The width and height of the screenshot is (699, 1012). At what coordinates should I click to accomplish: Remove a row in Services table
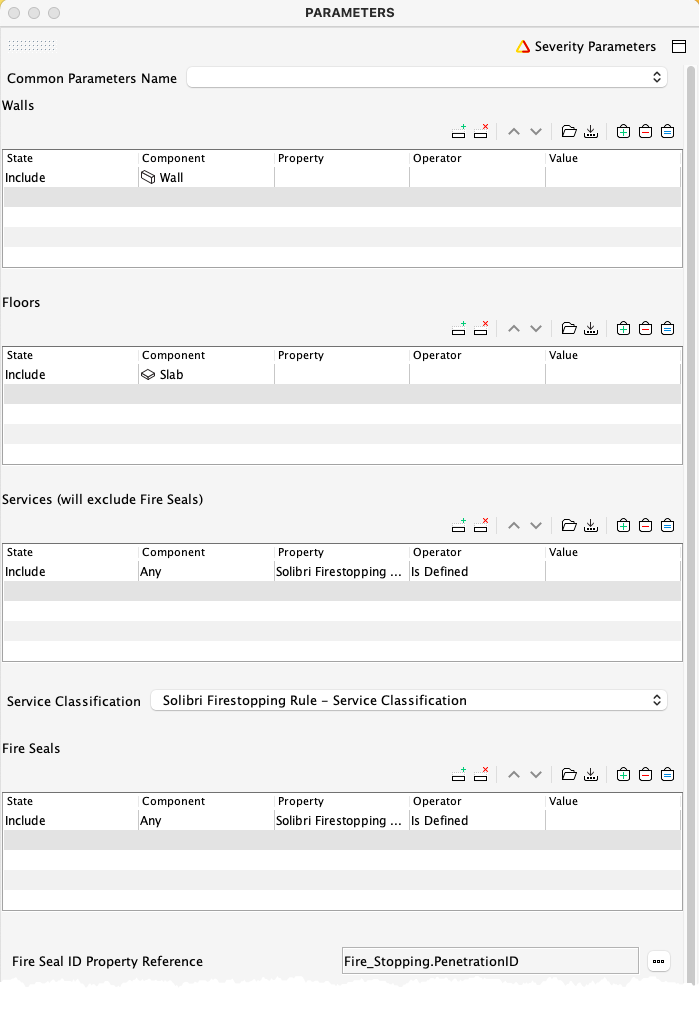(481, 525)
